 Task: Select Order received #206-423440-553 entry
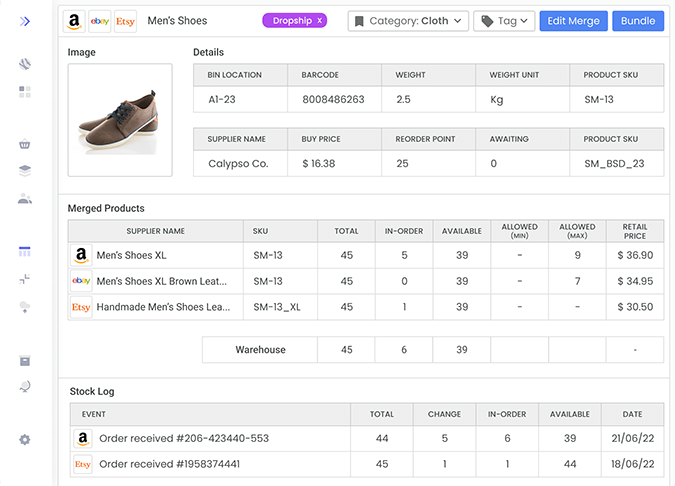pos(184,438)
